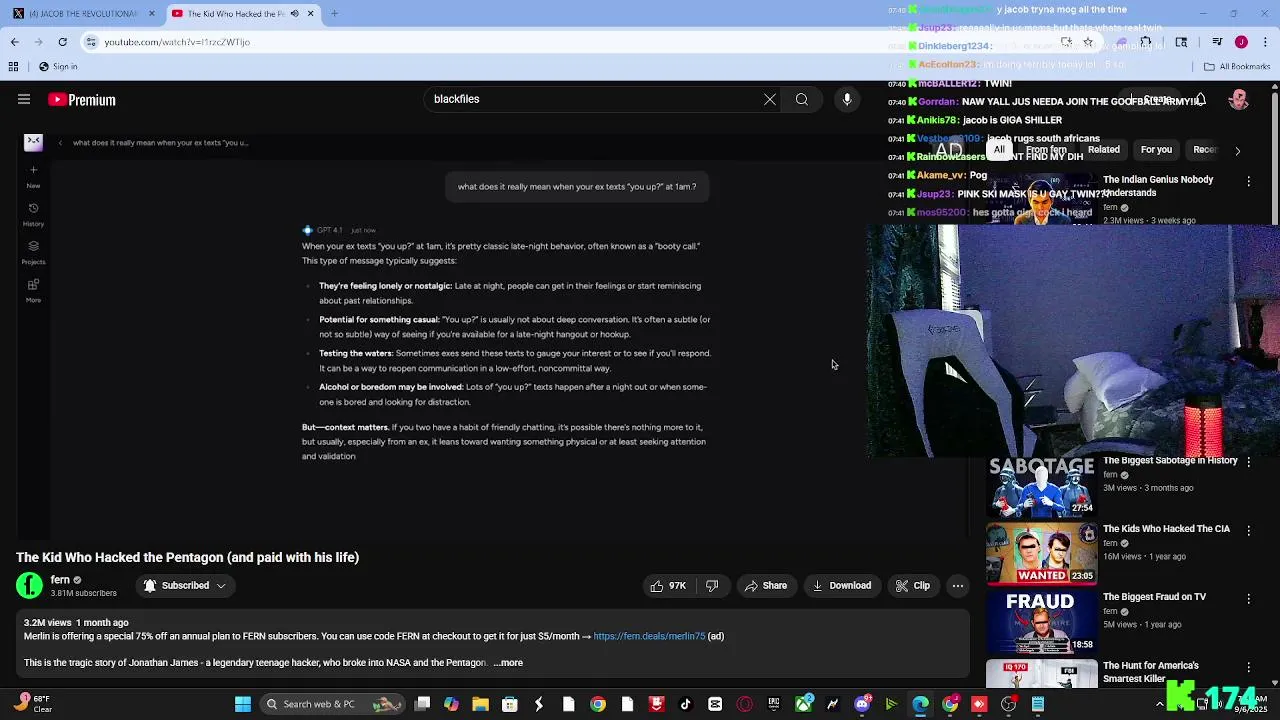Open the FRAUD video thumbnail
Screen dimensions: 1280x720
pos(1041,621)
